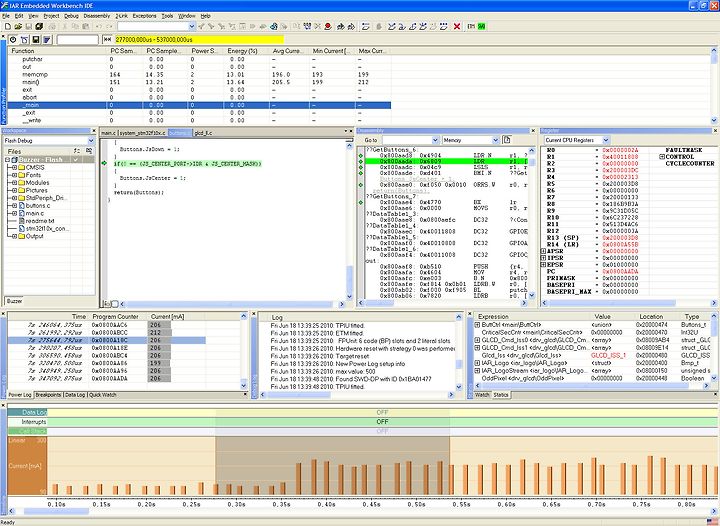The height and width of the screenshot is (526, 720).
Task: Toggle the Call Stack timeline row
Action: [27, 431]
